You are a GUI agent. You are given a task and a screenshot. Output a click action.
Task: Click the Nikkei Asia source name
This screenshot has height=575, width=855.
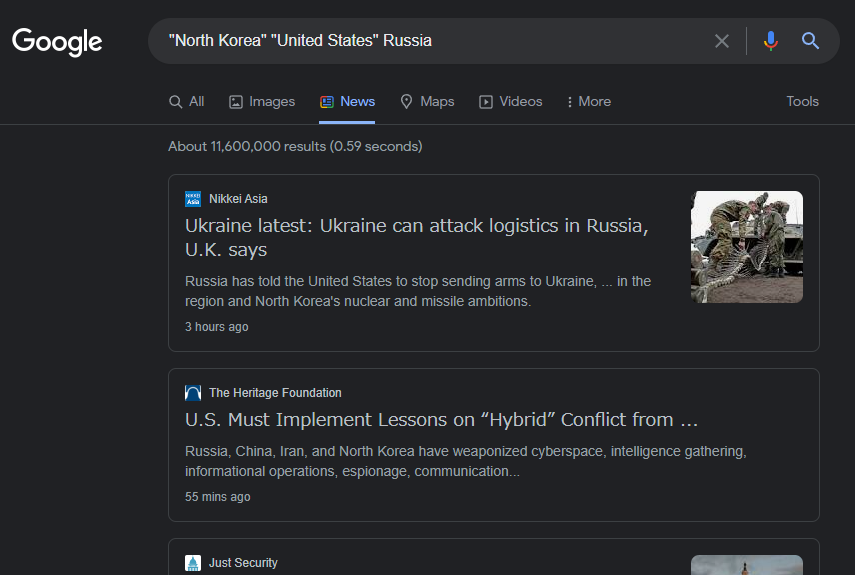click(238, 199)
